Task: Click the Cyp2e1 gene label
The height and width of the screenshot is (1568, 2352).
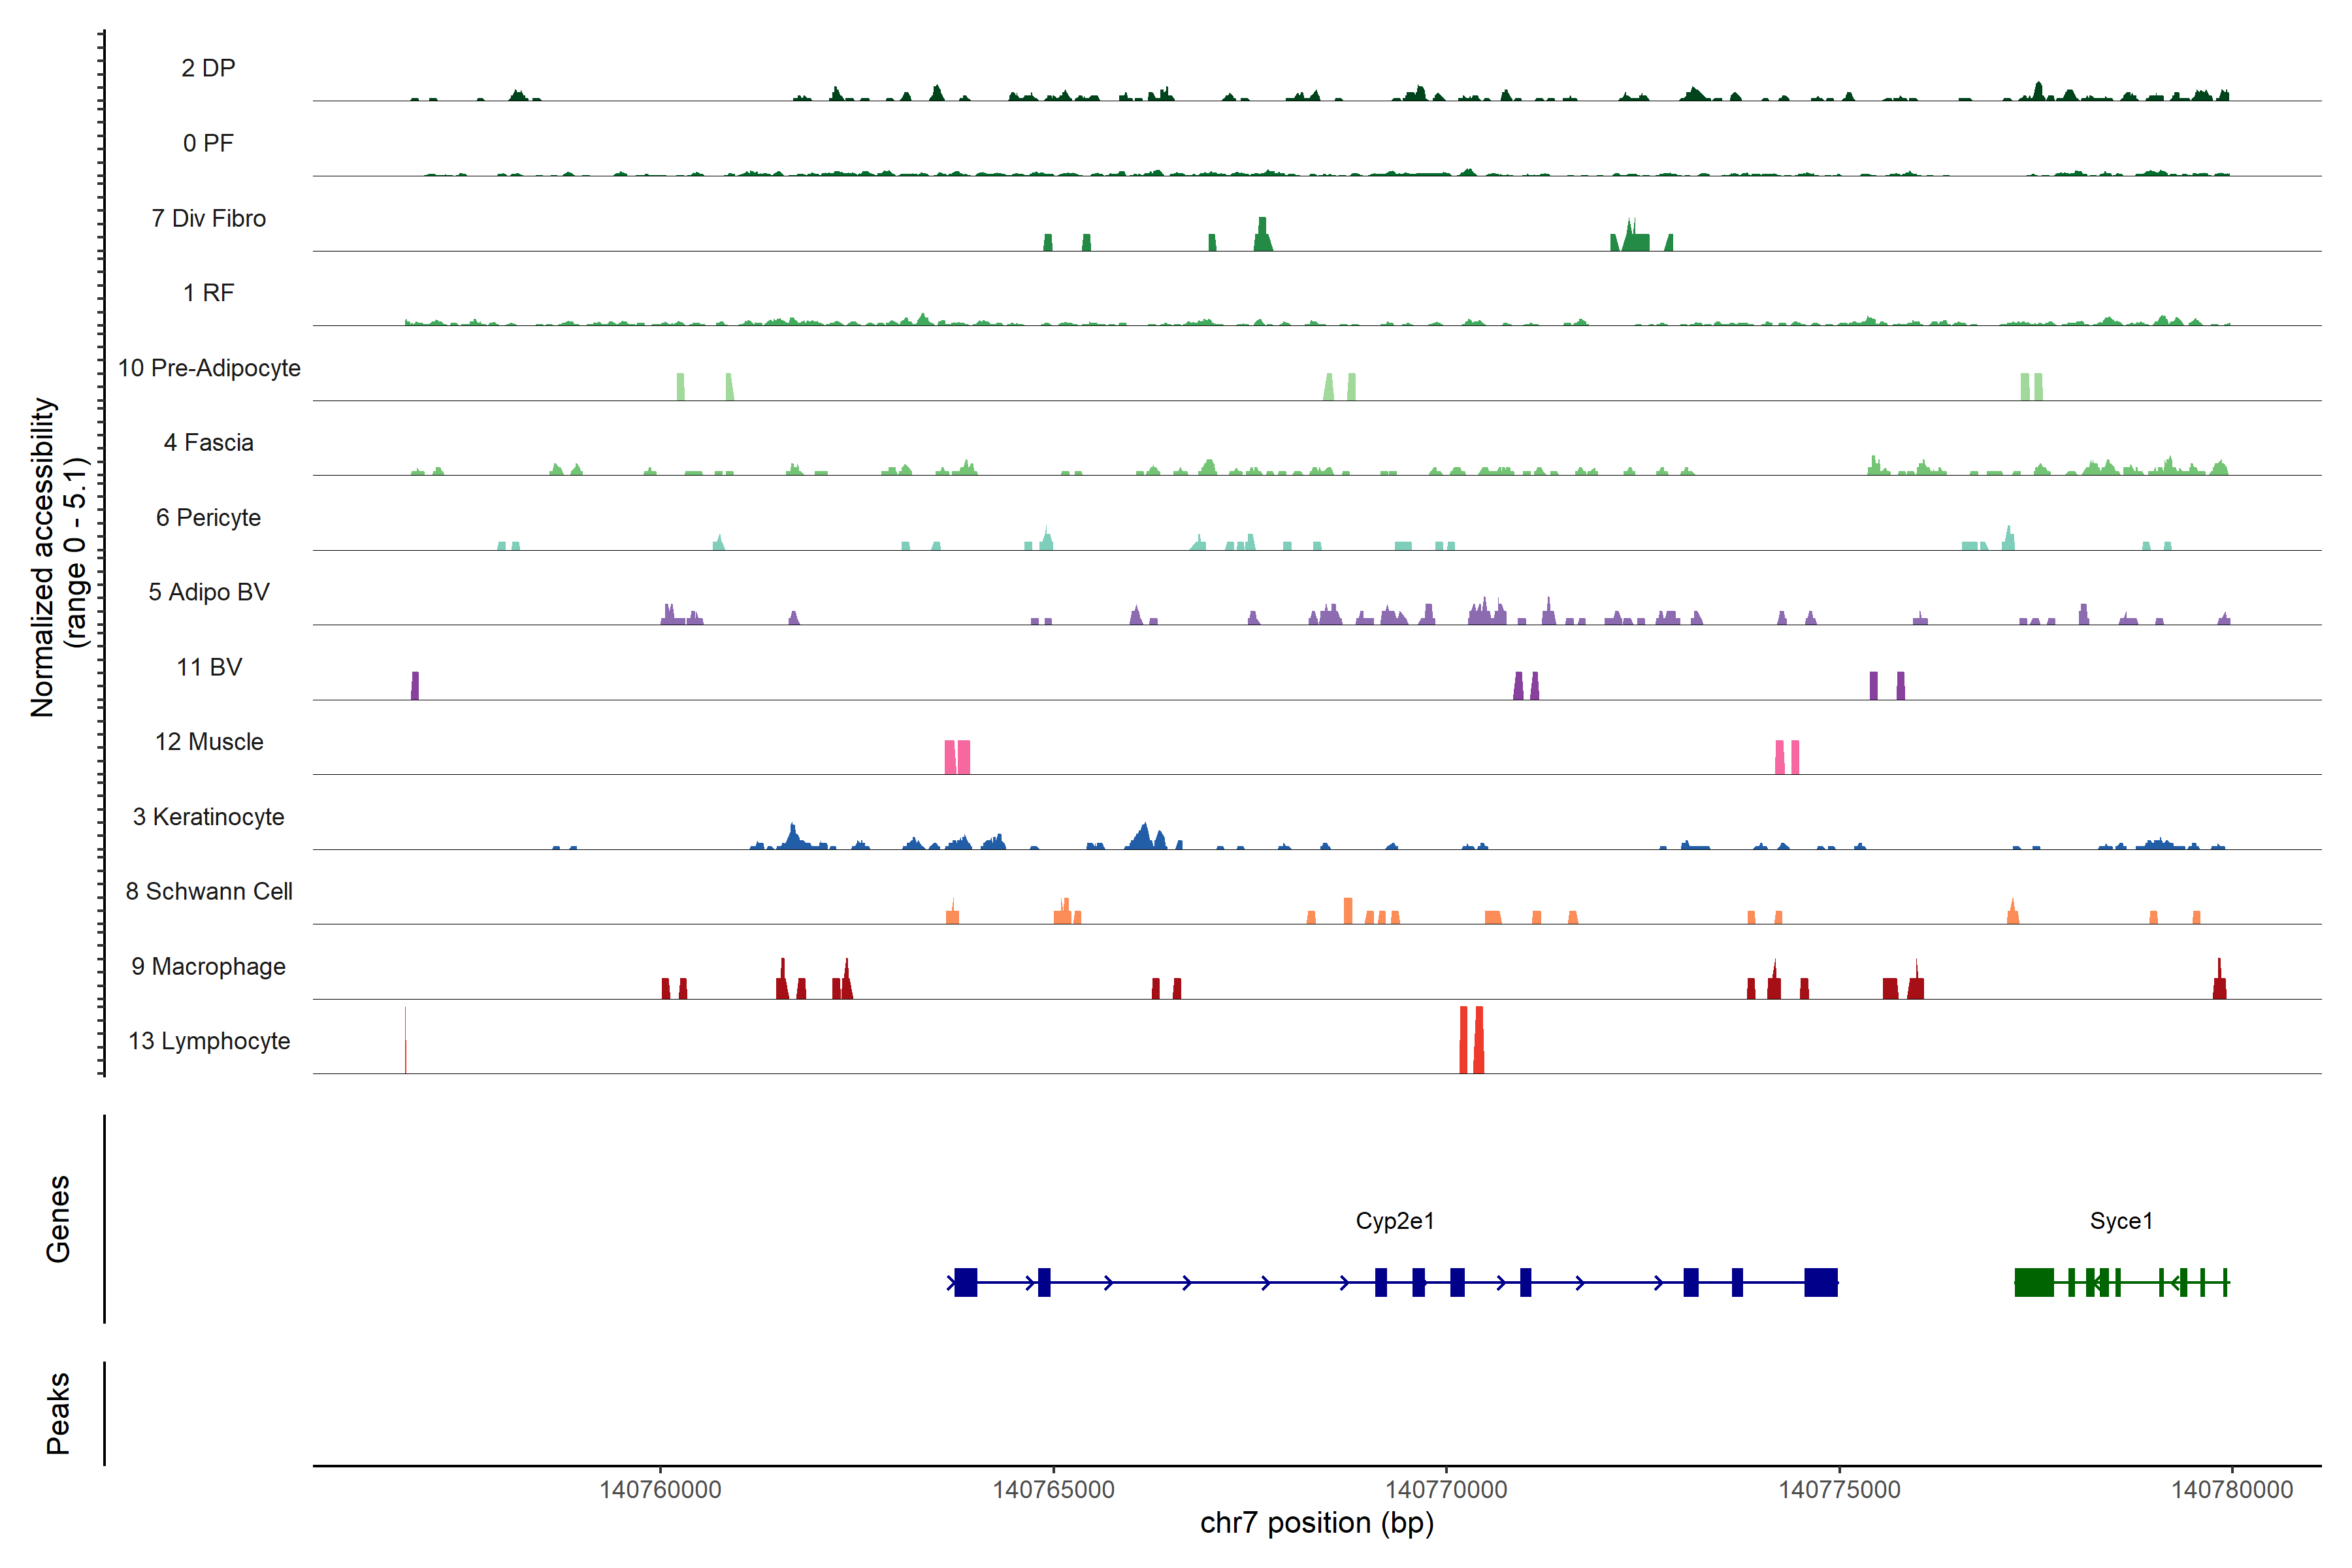Action: tap(1394, 1221)
